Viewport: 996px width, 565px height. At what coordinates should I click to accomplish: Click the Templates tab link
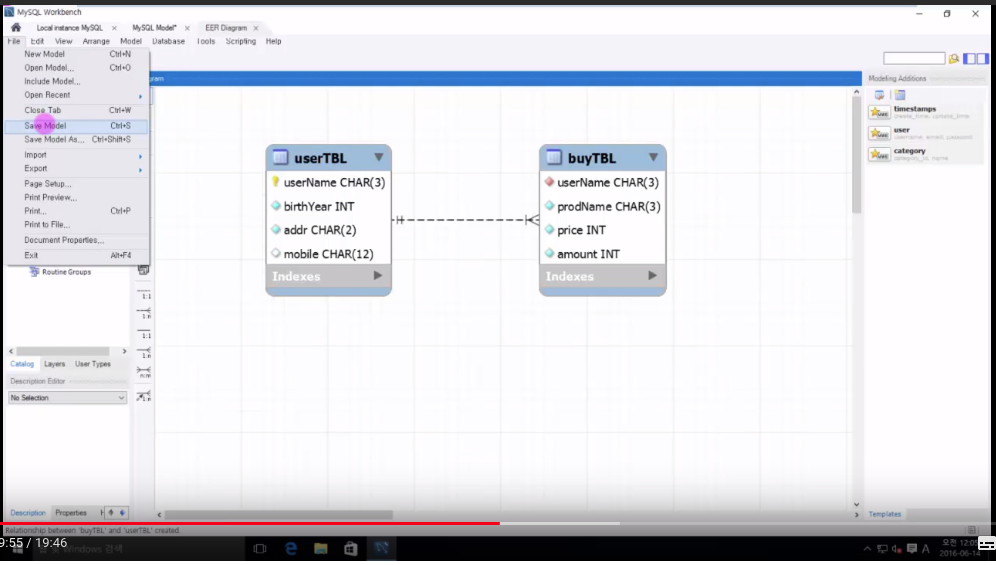coord(885,514)
